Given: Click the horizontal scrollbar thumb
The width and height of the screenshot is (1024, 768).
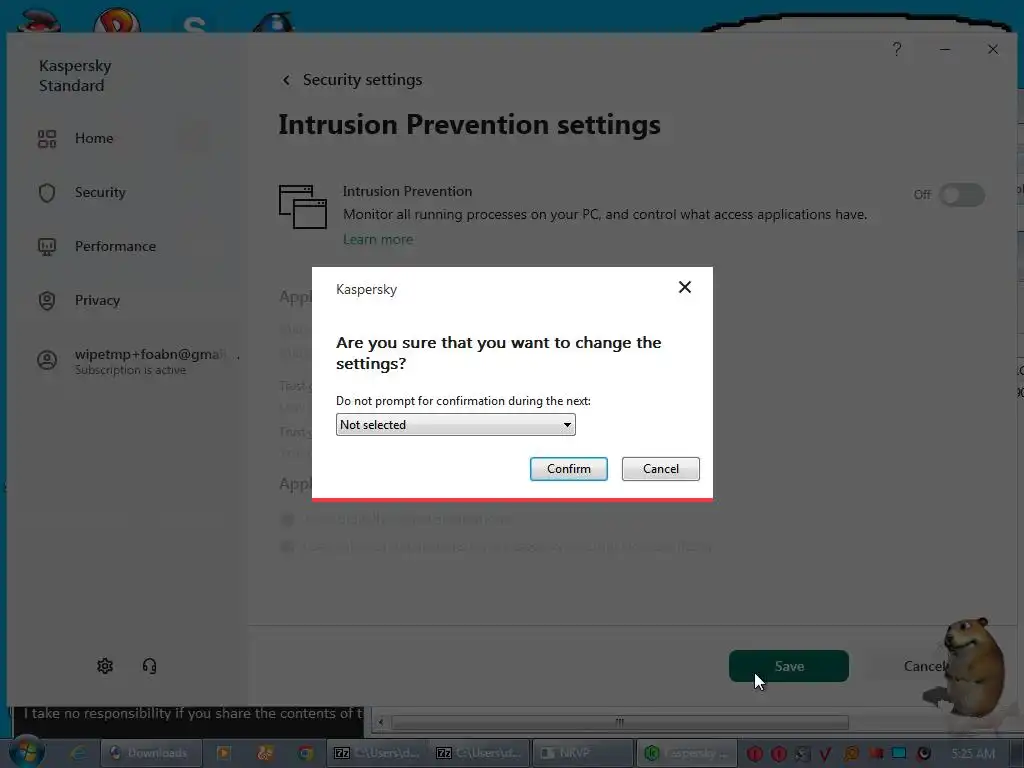Looking at the screenshot, I should pos(620,722).
